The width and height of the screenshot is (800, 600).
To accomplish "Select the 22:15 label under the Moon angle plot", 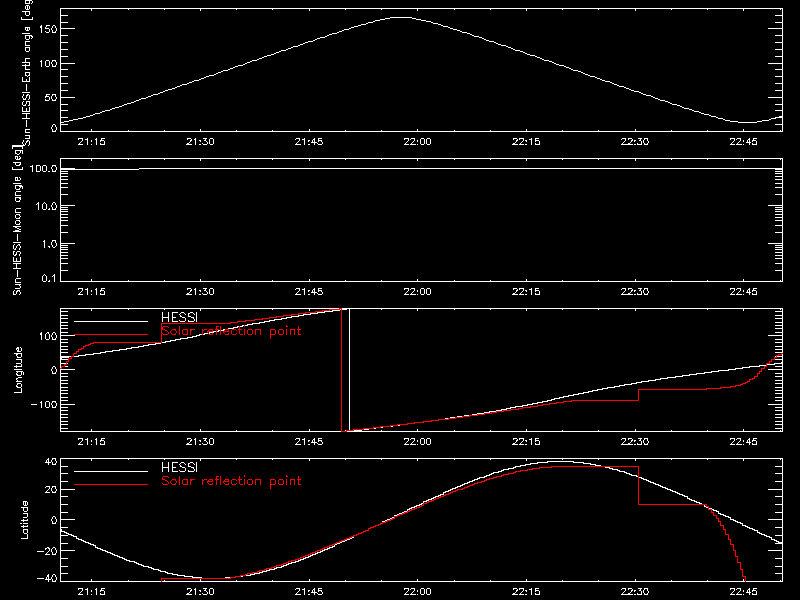I will click(x=526, y=292).
